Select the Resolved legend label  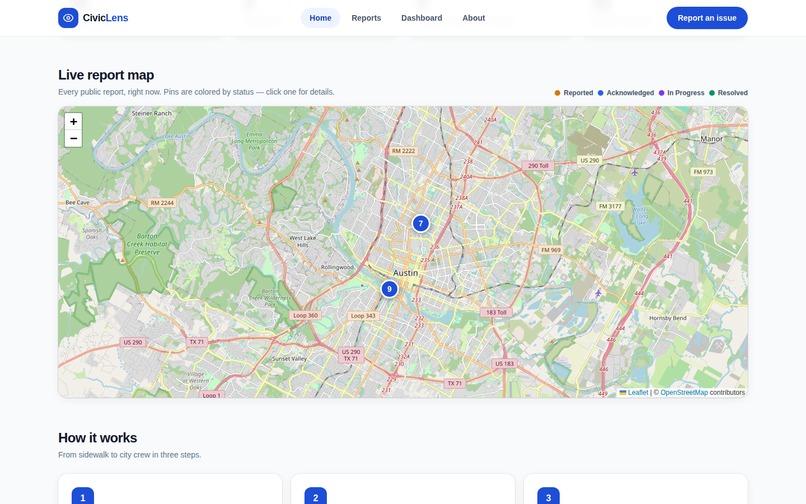point(732,93)
